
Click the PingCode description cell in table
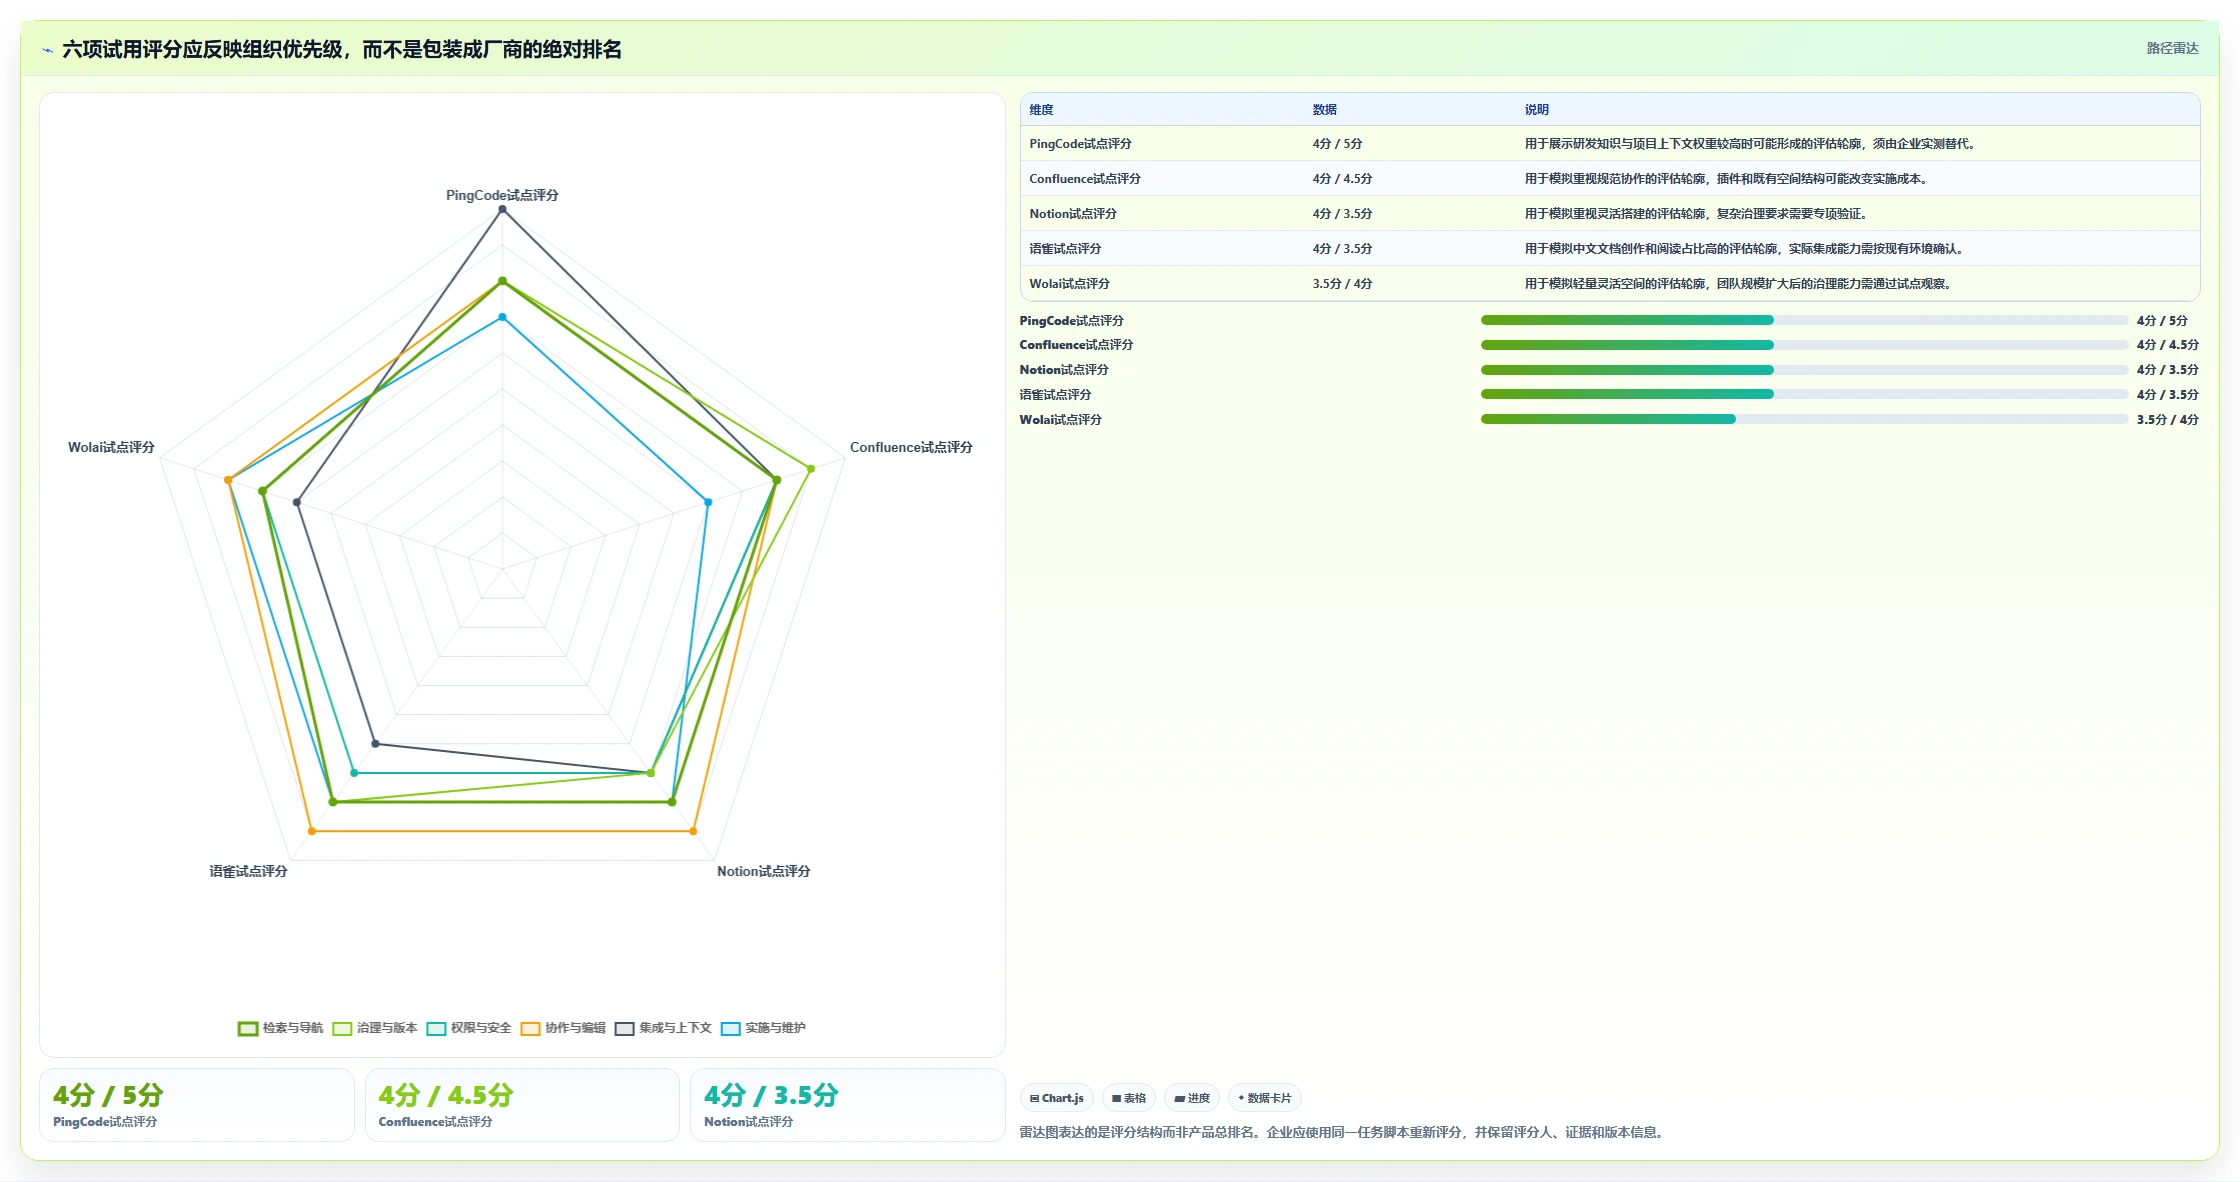1750,144
